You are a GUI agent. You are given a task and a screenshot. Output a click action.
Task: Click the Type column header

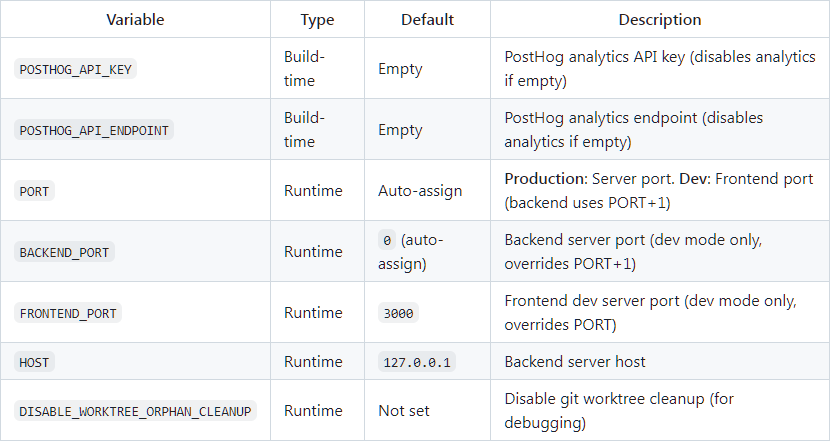pyautogui.click(x=317, y=20)
